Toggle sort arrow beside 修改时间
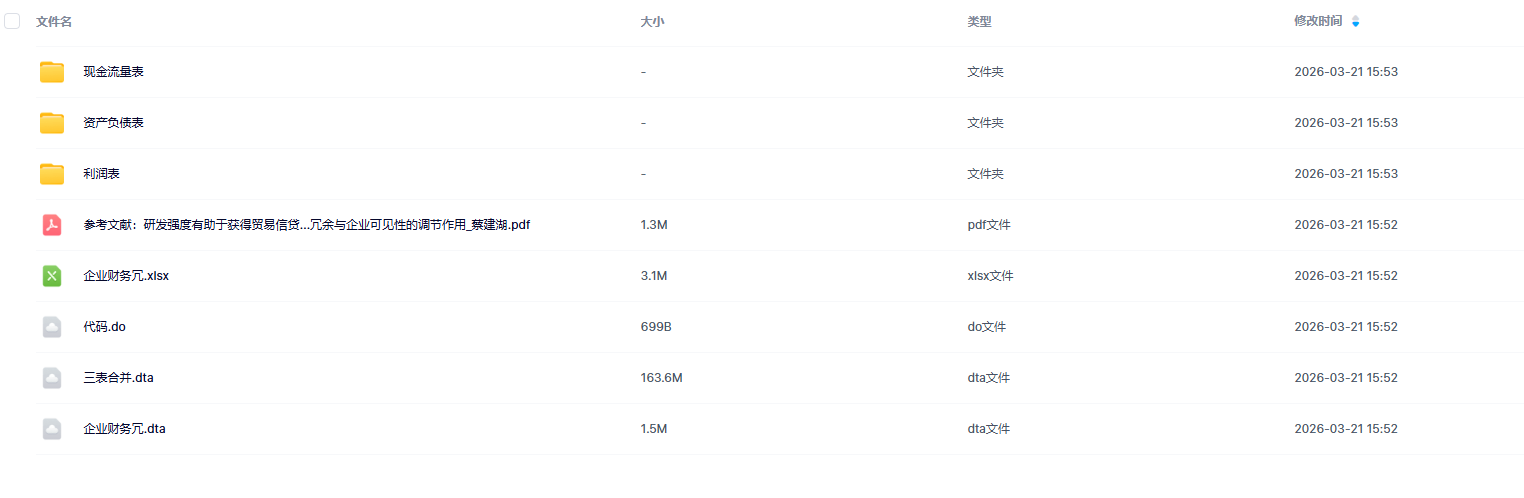Image resolution: width=1524 pixels, height=498 pixels. click(x=1355, y=21)
